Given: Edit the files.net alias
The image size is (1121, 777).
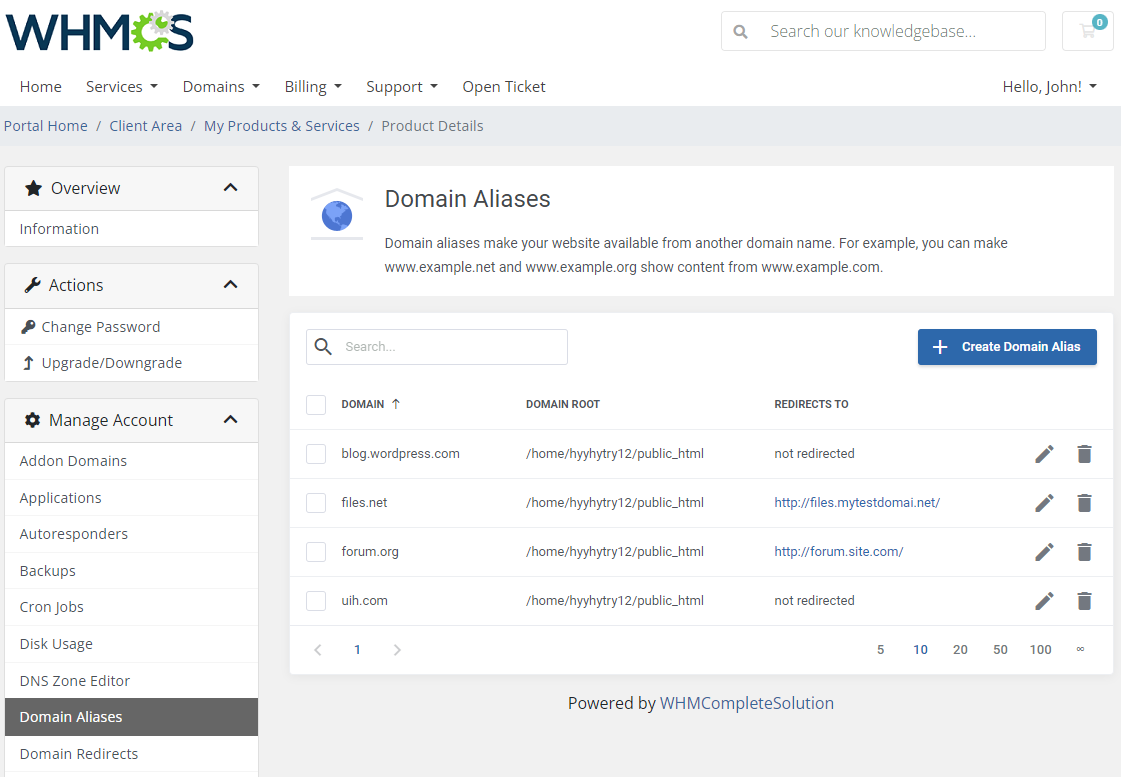Looking at the screenshot, I should pyautogui.click(x=1044, y=503).
